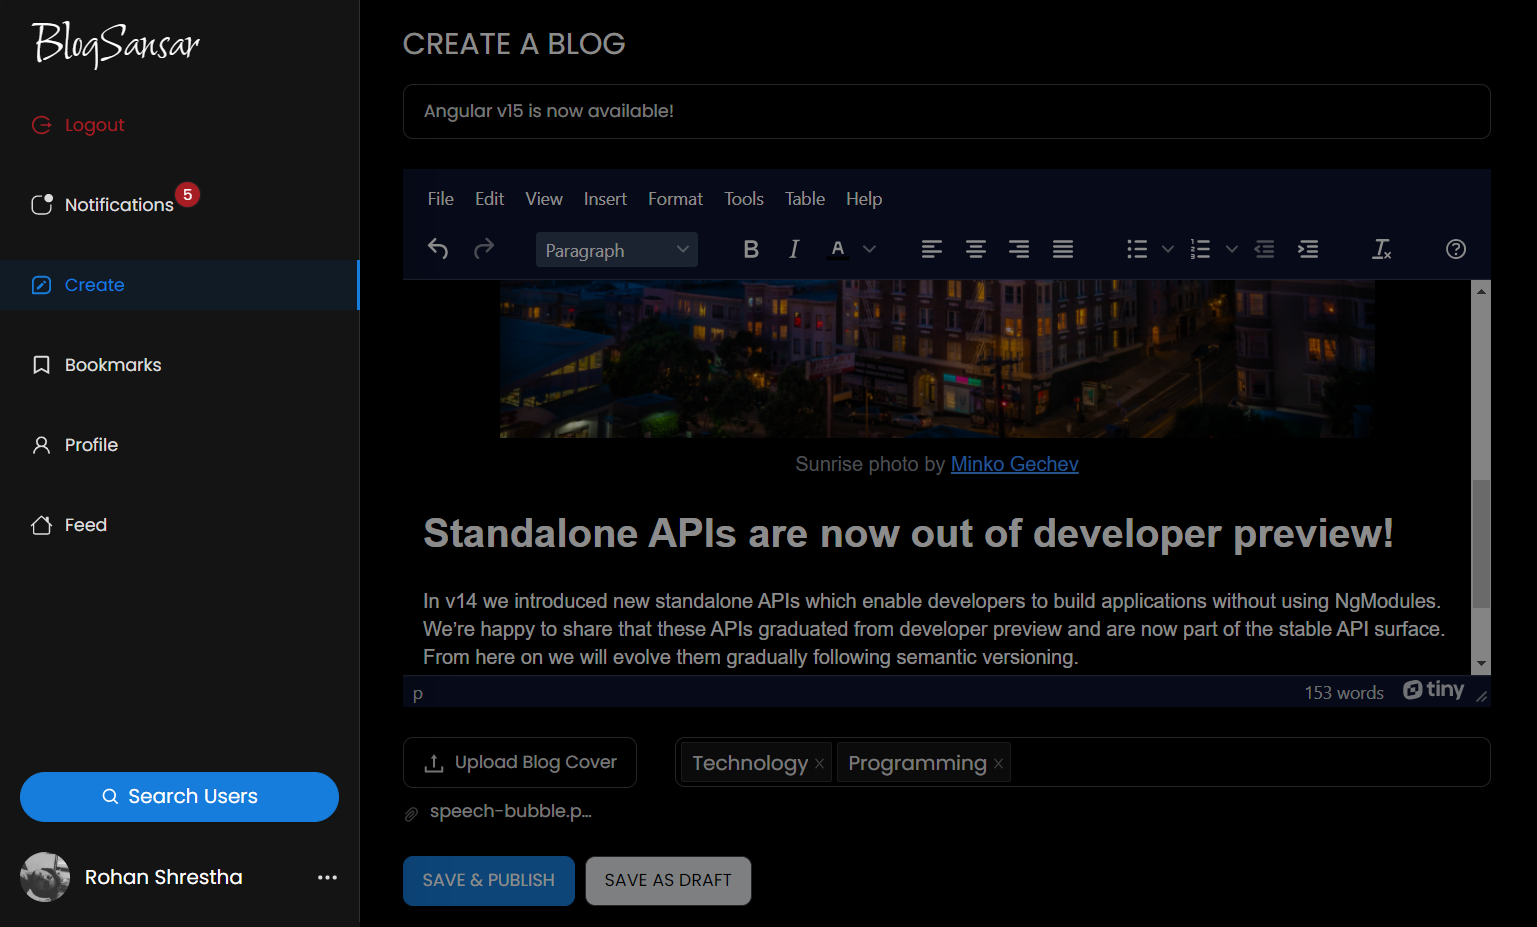Screen dimensions: 1537x927
Task: Click the Search Users button
Action: click(179, 797)
